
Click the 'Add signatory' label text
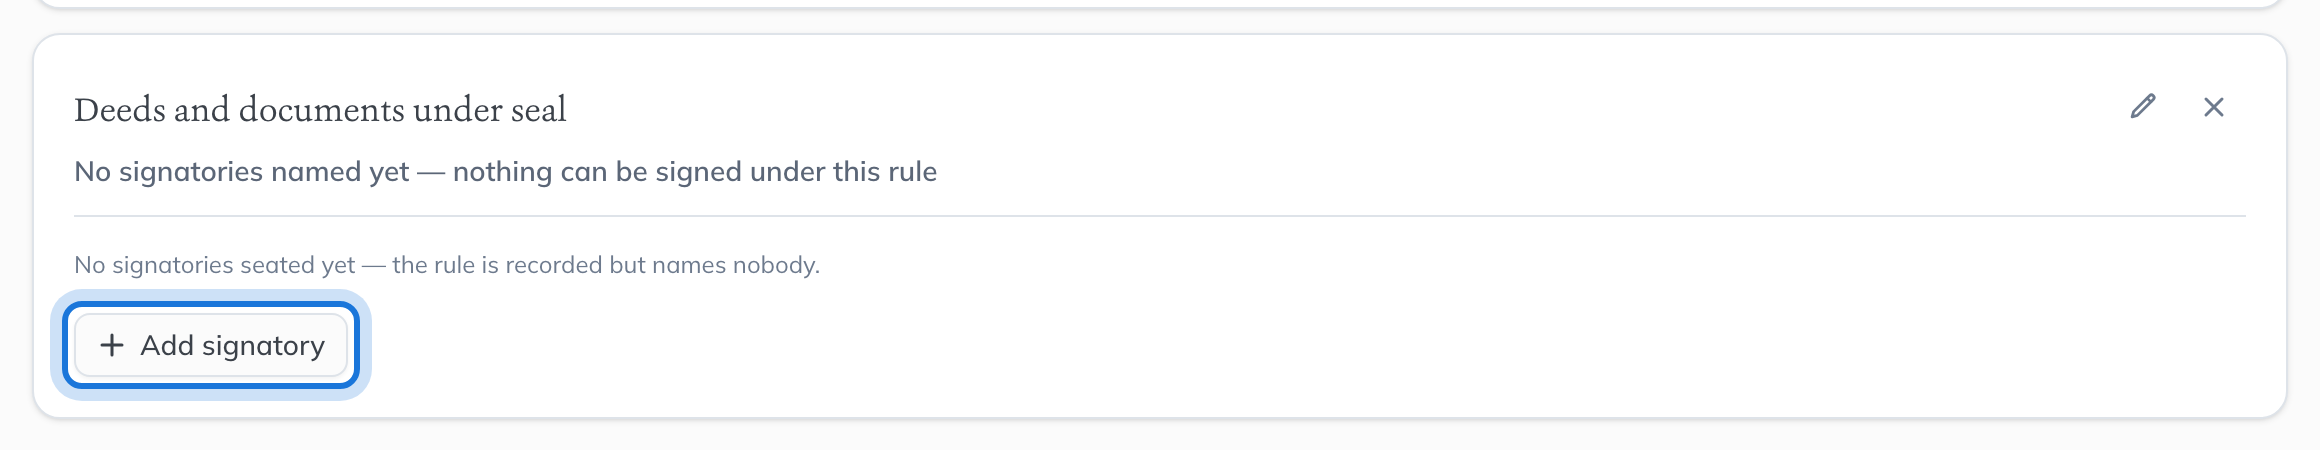pos(232,345)
